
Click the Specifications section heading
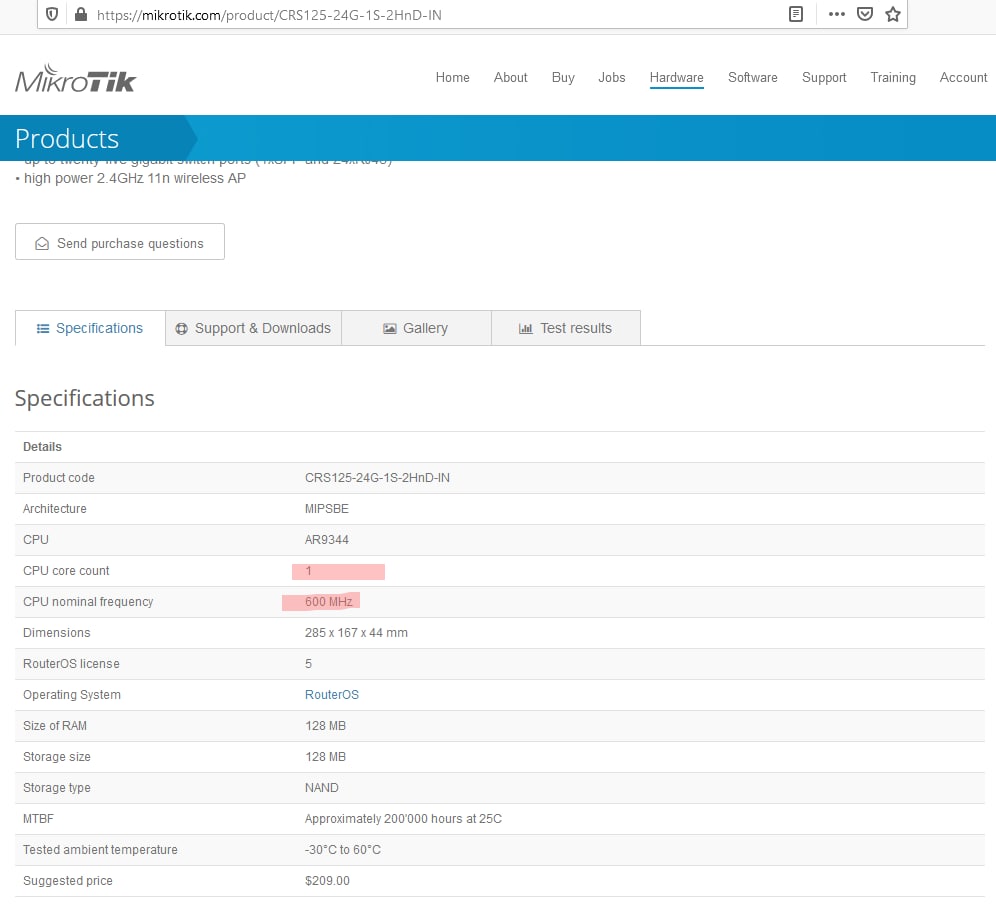[84, 398]
